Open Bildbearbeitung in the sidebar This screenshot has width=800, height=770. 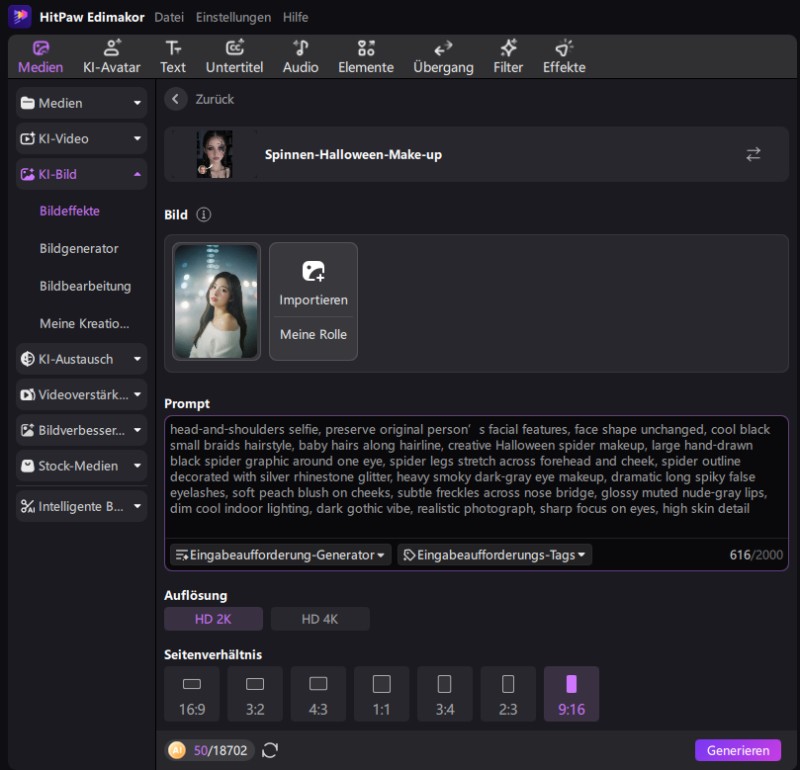[x=85, y=286]
